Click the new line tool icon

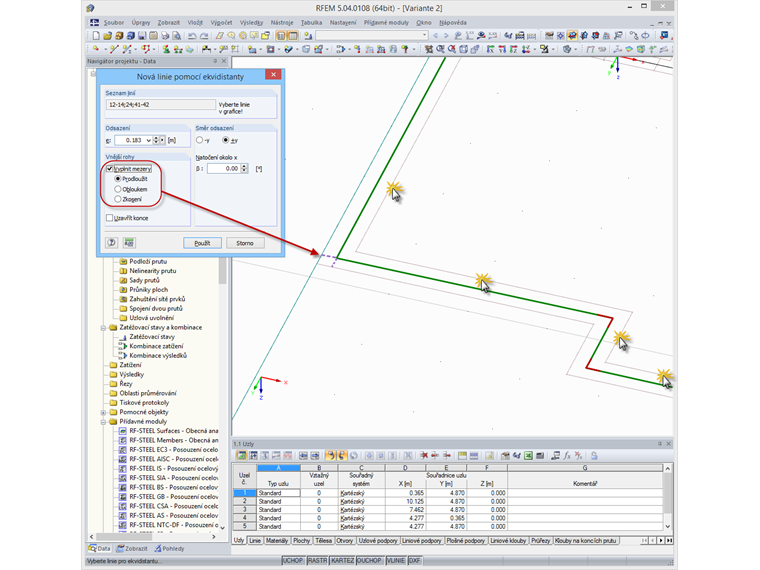click(x=114, y=49)
